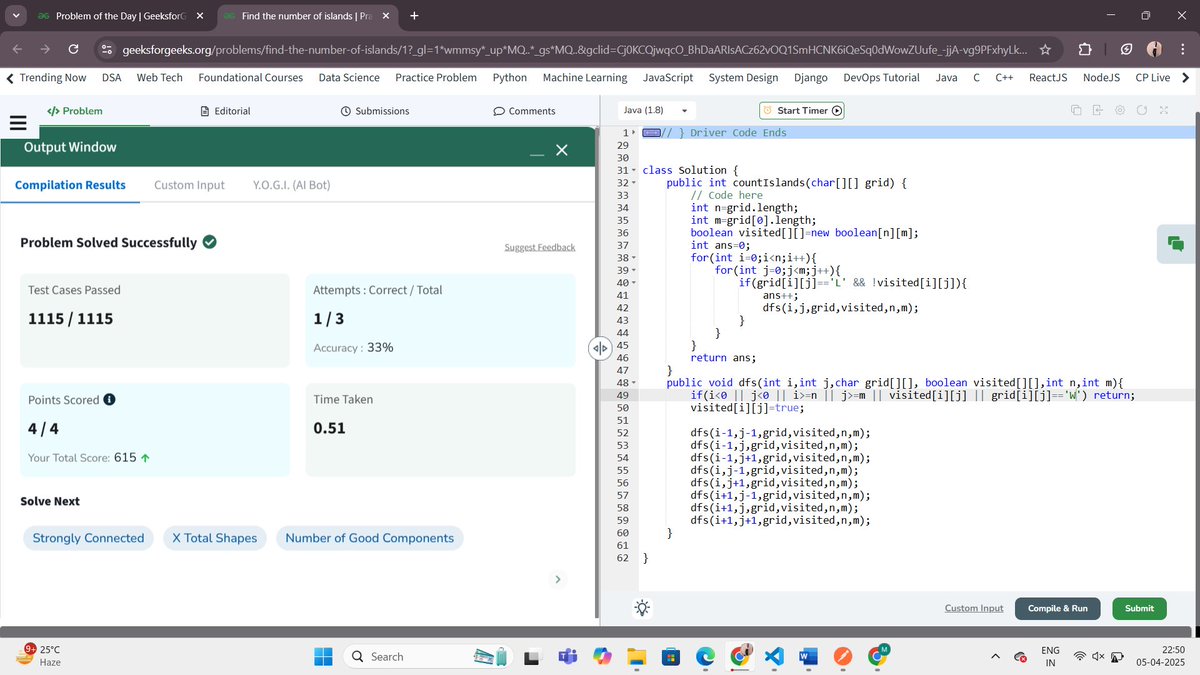This screenshot has height=675, width=1200.
Task: Switch to the Submissions tab
Action: pyautogui.click(x=375, y=111)
